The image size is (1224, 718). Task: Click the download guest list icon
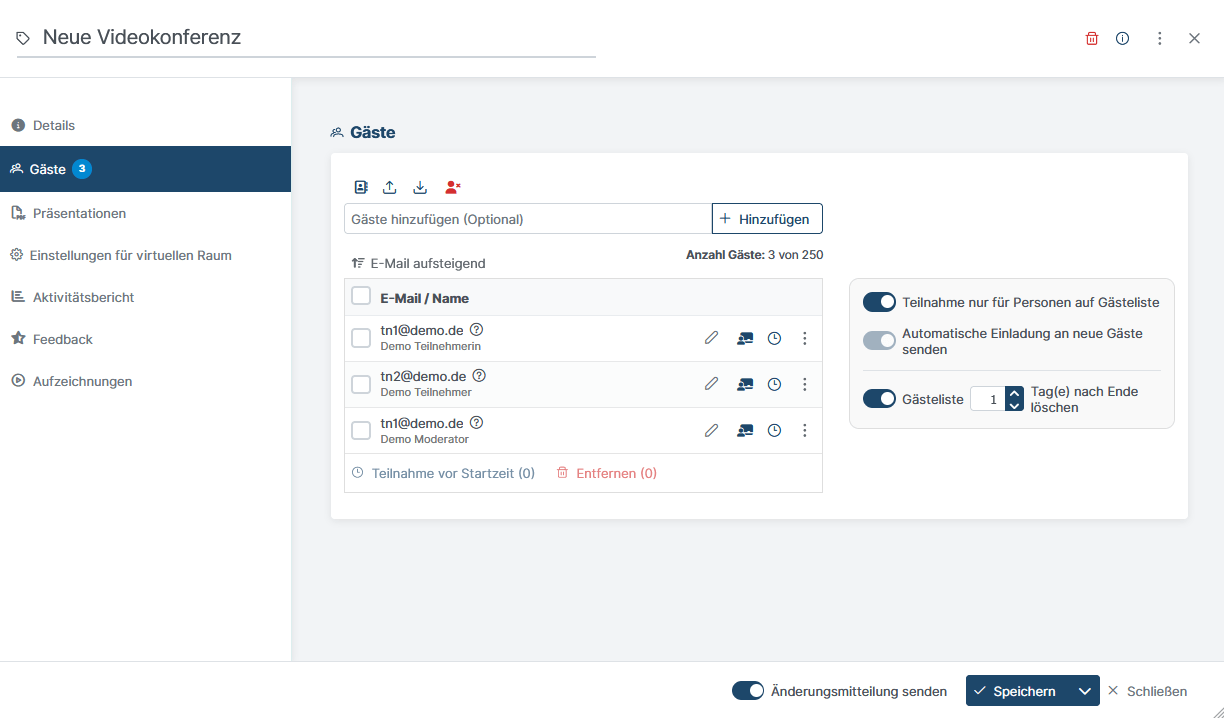tap(420, 187)
